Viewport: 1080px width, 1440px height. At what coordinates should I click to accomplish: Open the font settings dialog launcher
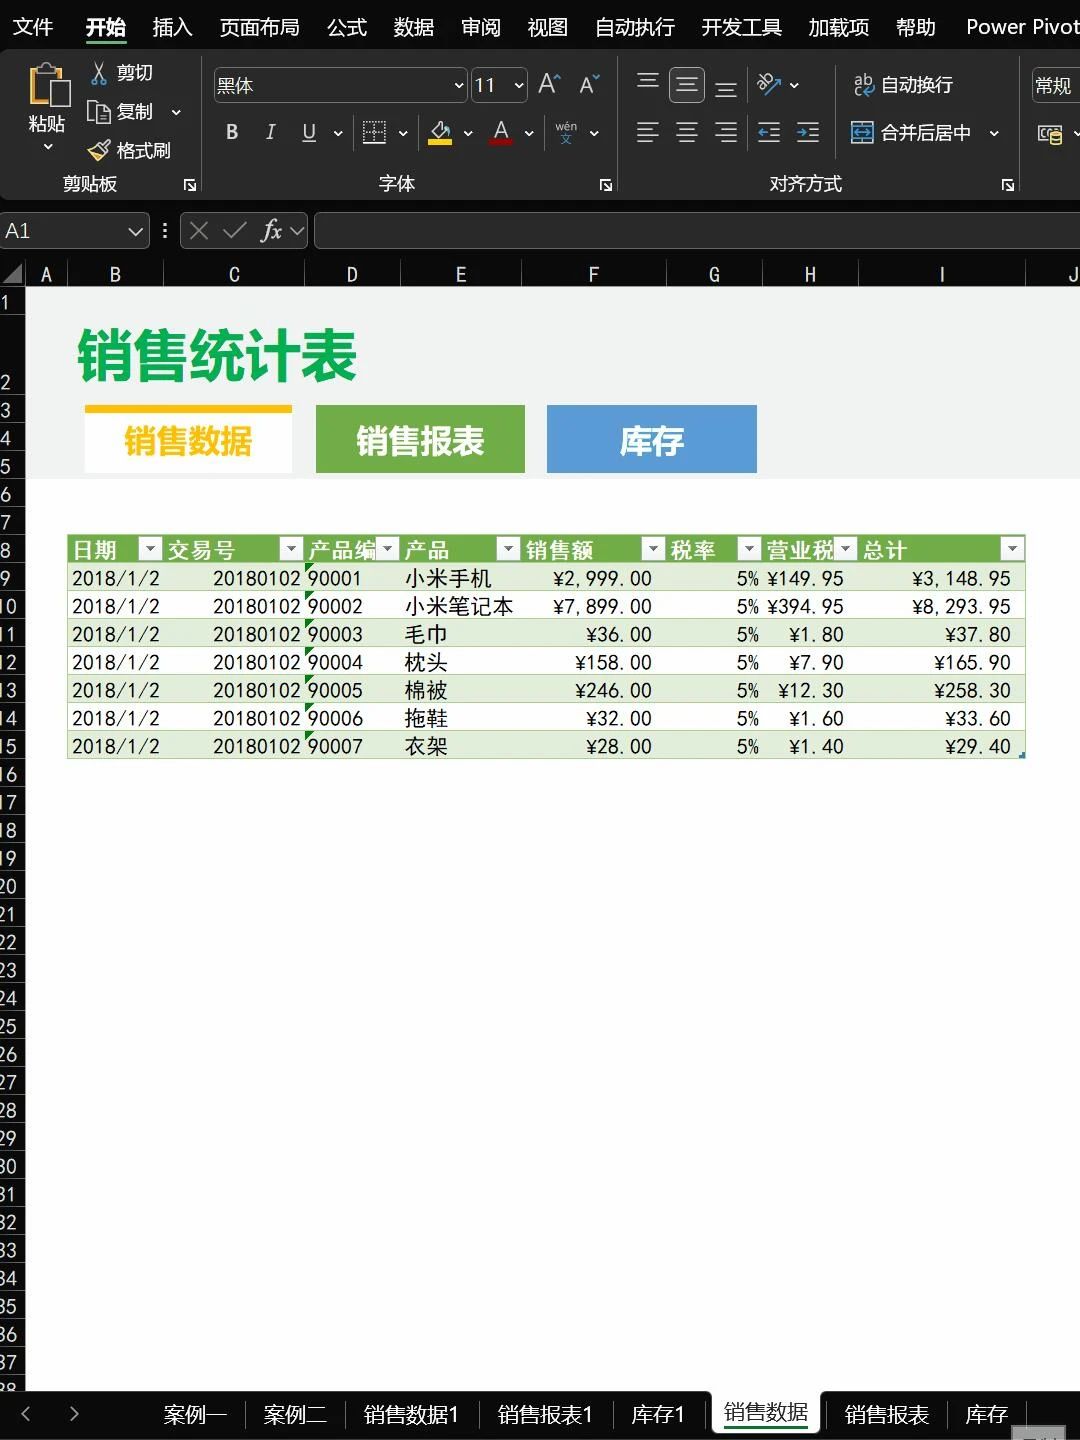[x=606, y=185]
